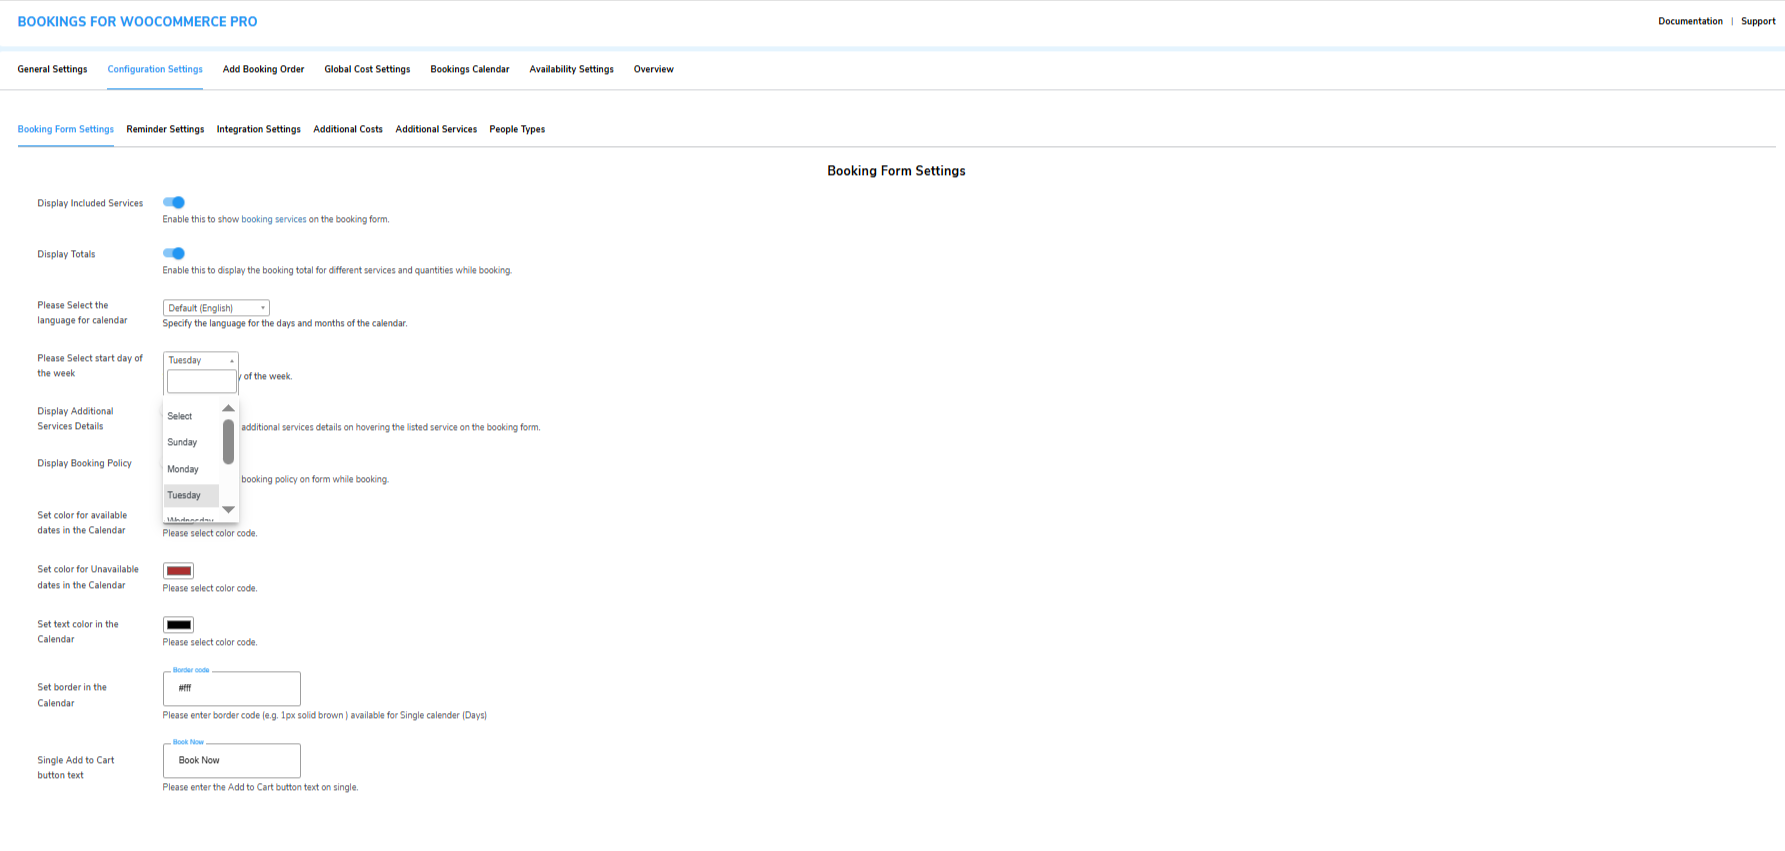Open the calendar language dropdown
Image resolution: width=1785 pixels, height=851 pixels.
[x=216, y=308]
